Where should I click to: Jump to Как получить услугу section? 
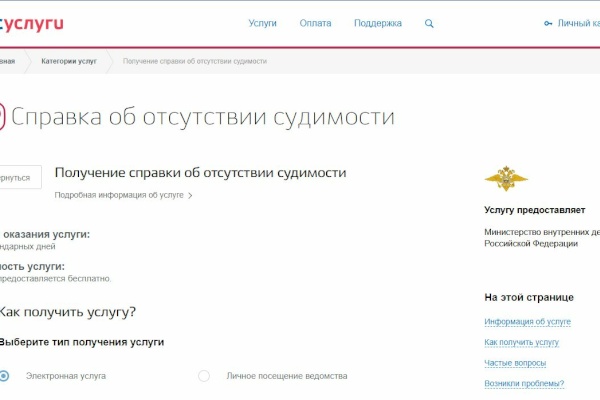[x=522, y=343]
